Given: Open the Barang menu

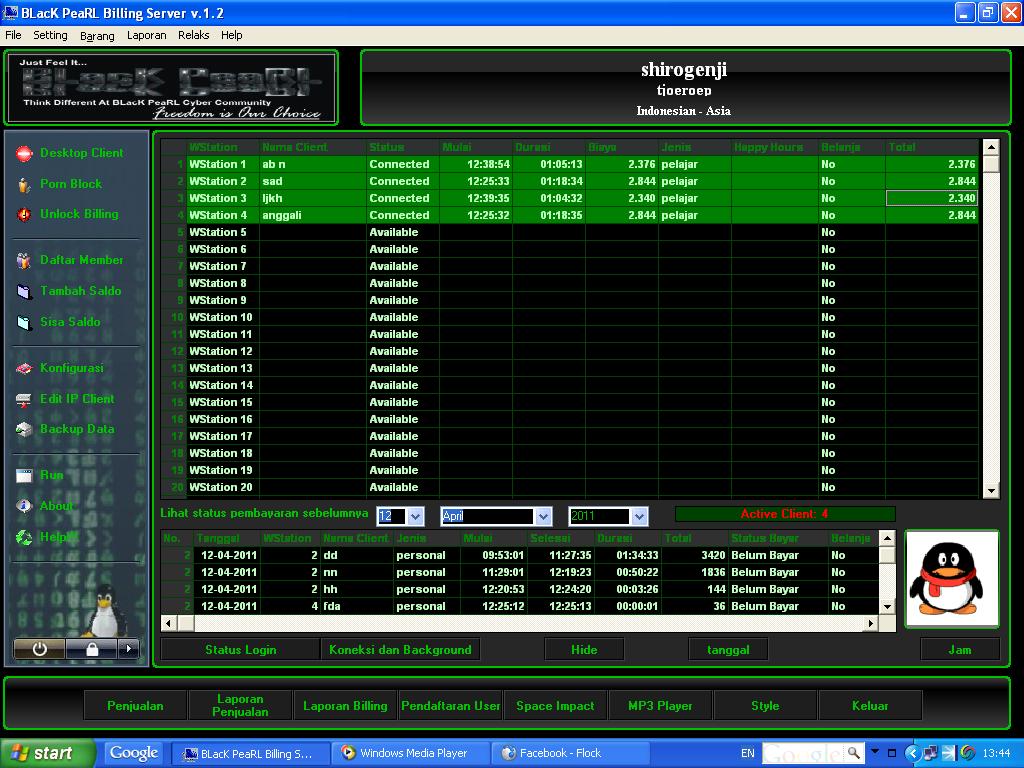Looking at the screenshot, I should [x=97, y=35].
